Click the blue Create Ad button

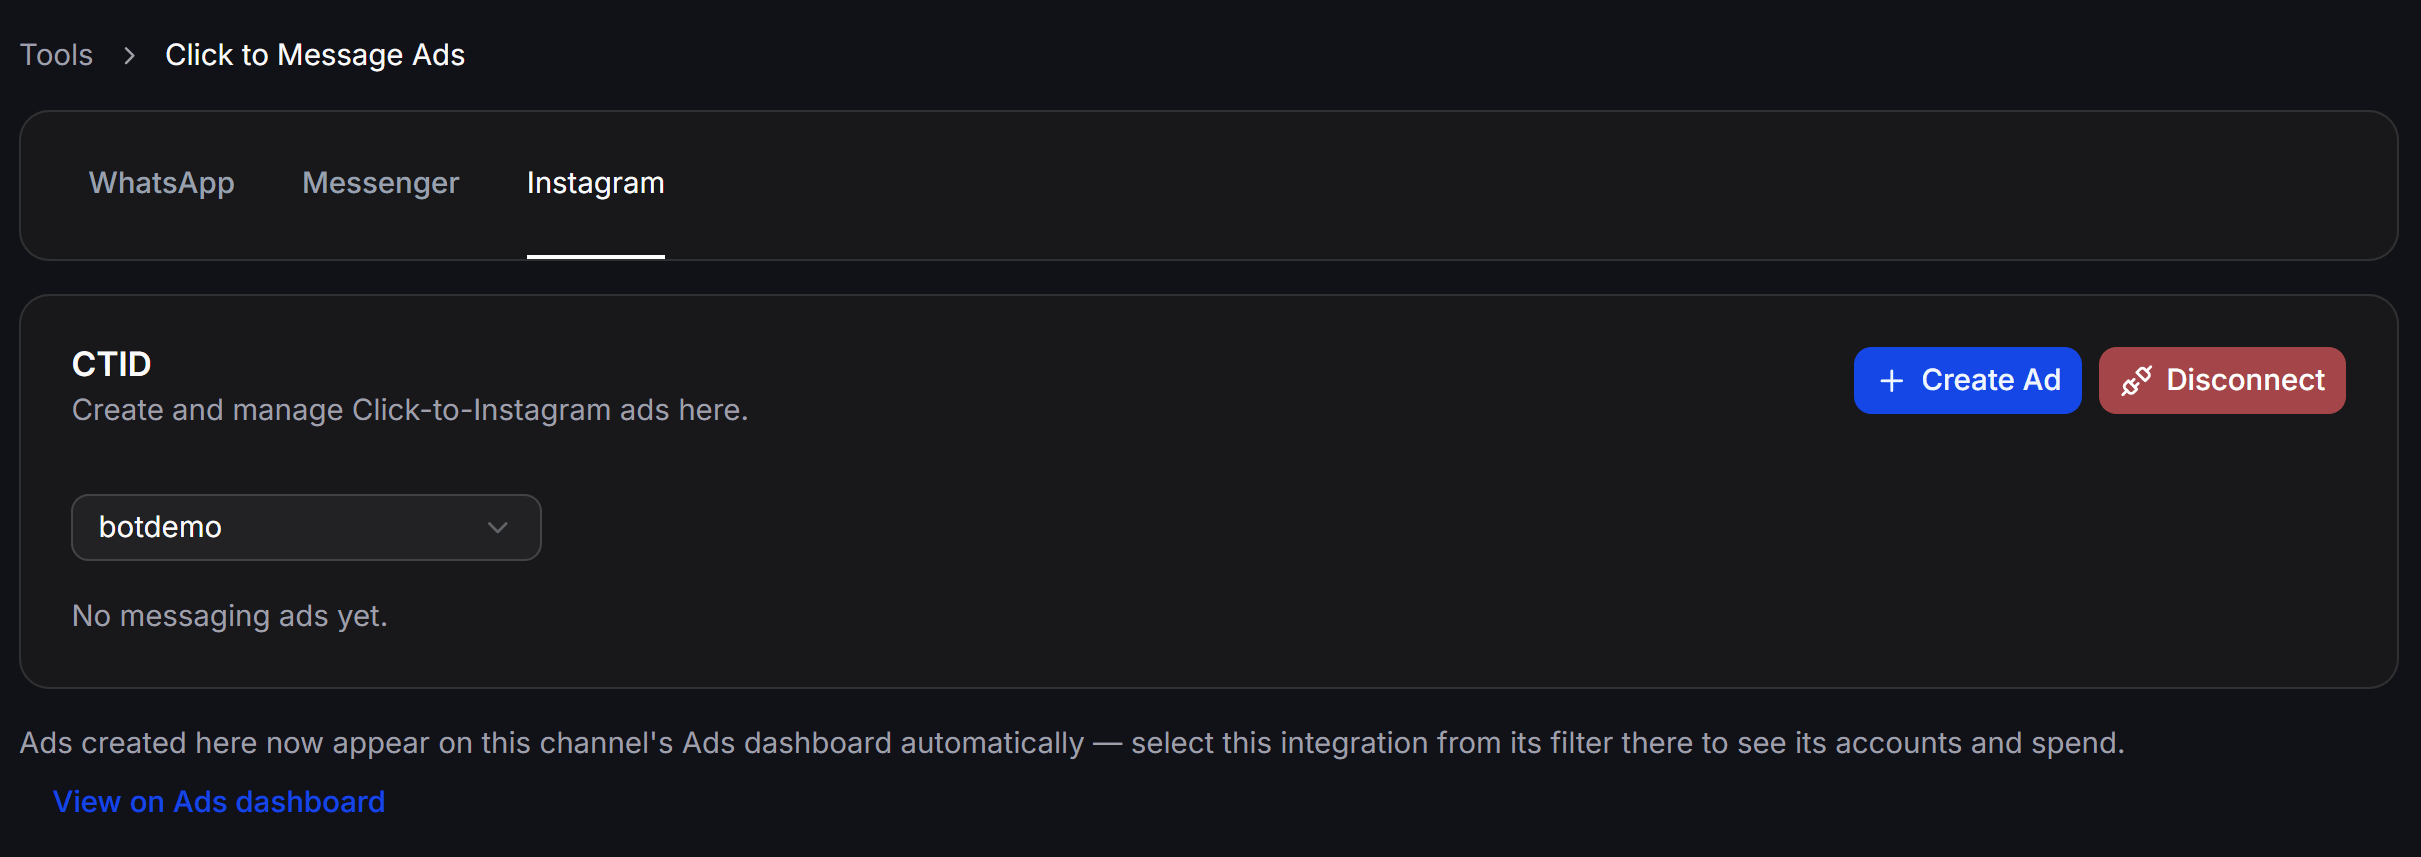(x=1967, y=380)
